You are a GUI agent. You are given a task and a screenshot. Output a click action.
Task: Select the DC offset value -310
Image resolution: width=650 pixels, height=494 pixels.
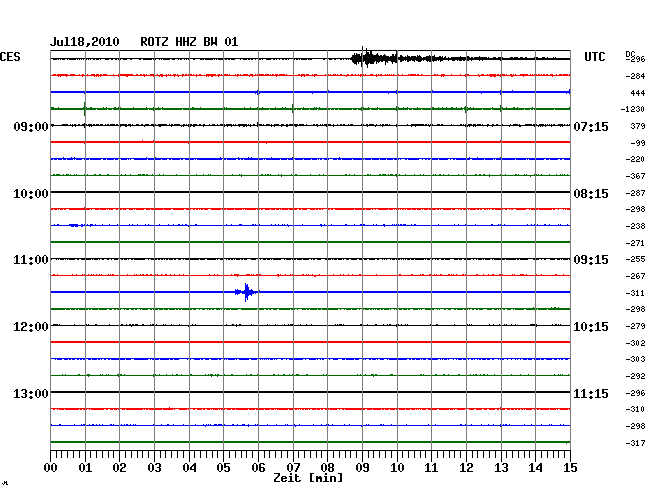point(635,409)
